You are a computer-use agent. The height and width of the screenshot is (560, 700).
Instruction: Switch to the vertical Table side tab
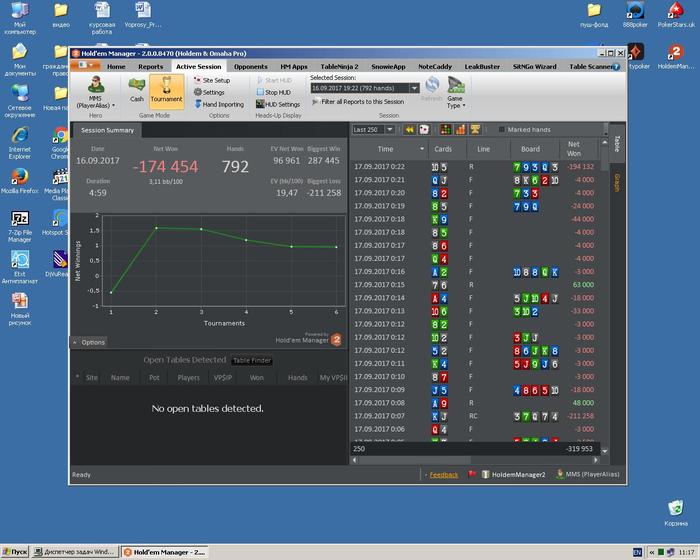point(617,144)
